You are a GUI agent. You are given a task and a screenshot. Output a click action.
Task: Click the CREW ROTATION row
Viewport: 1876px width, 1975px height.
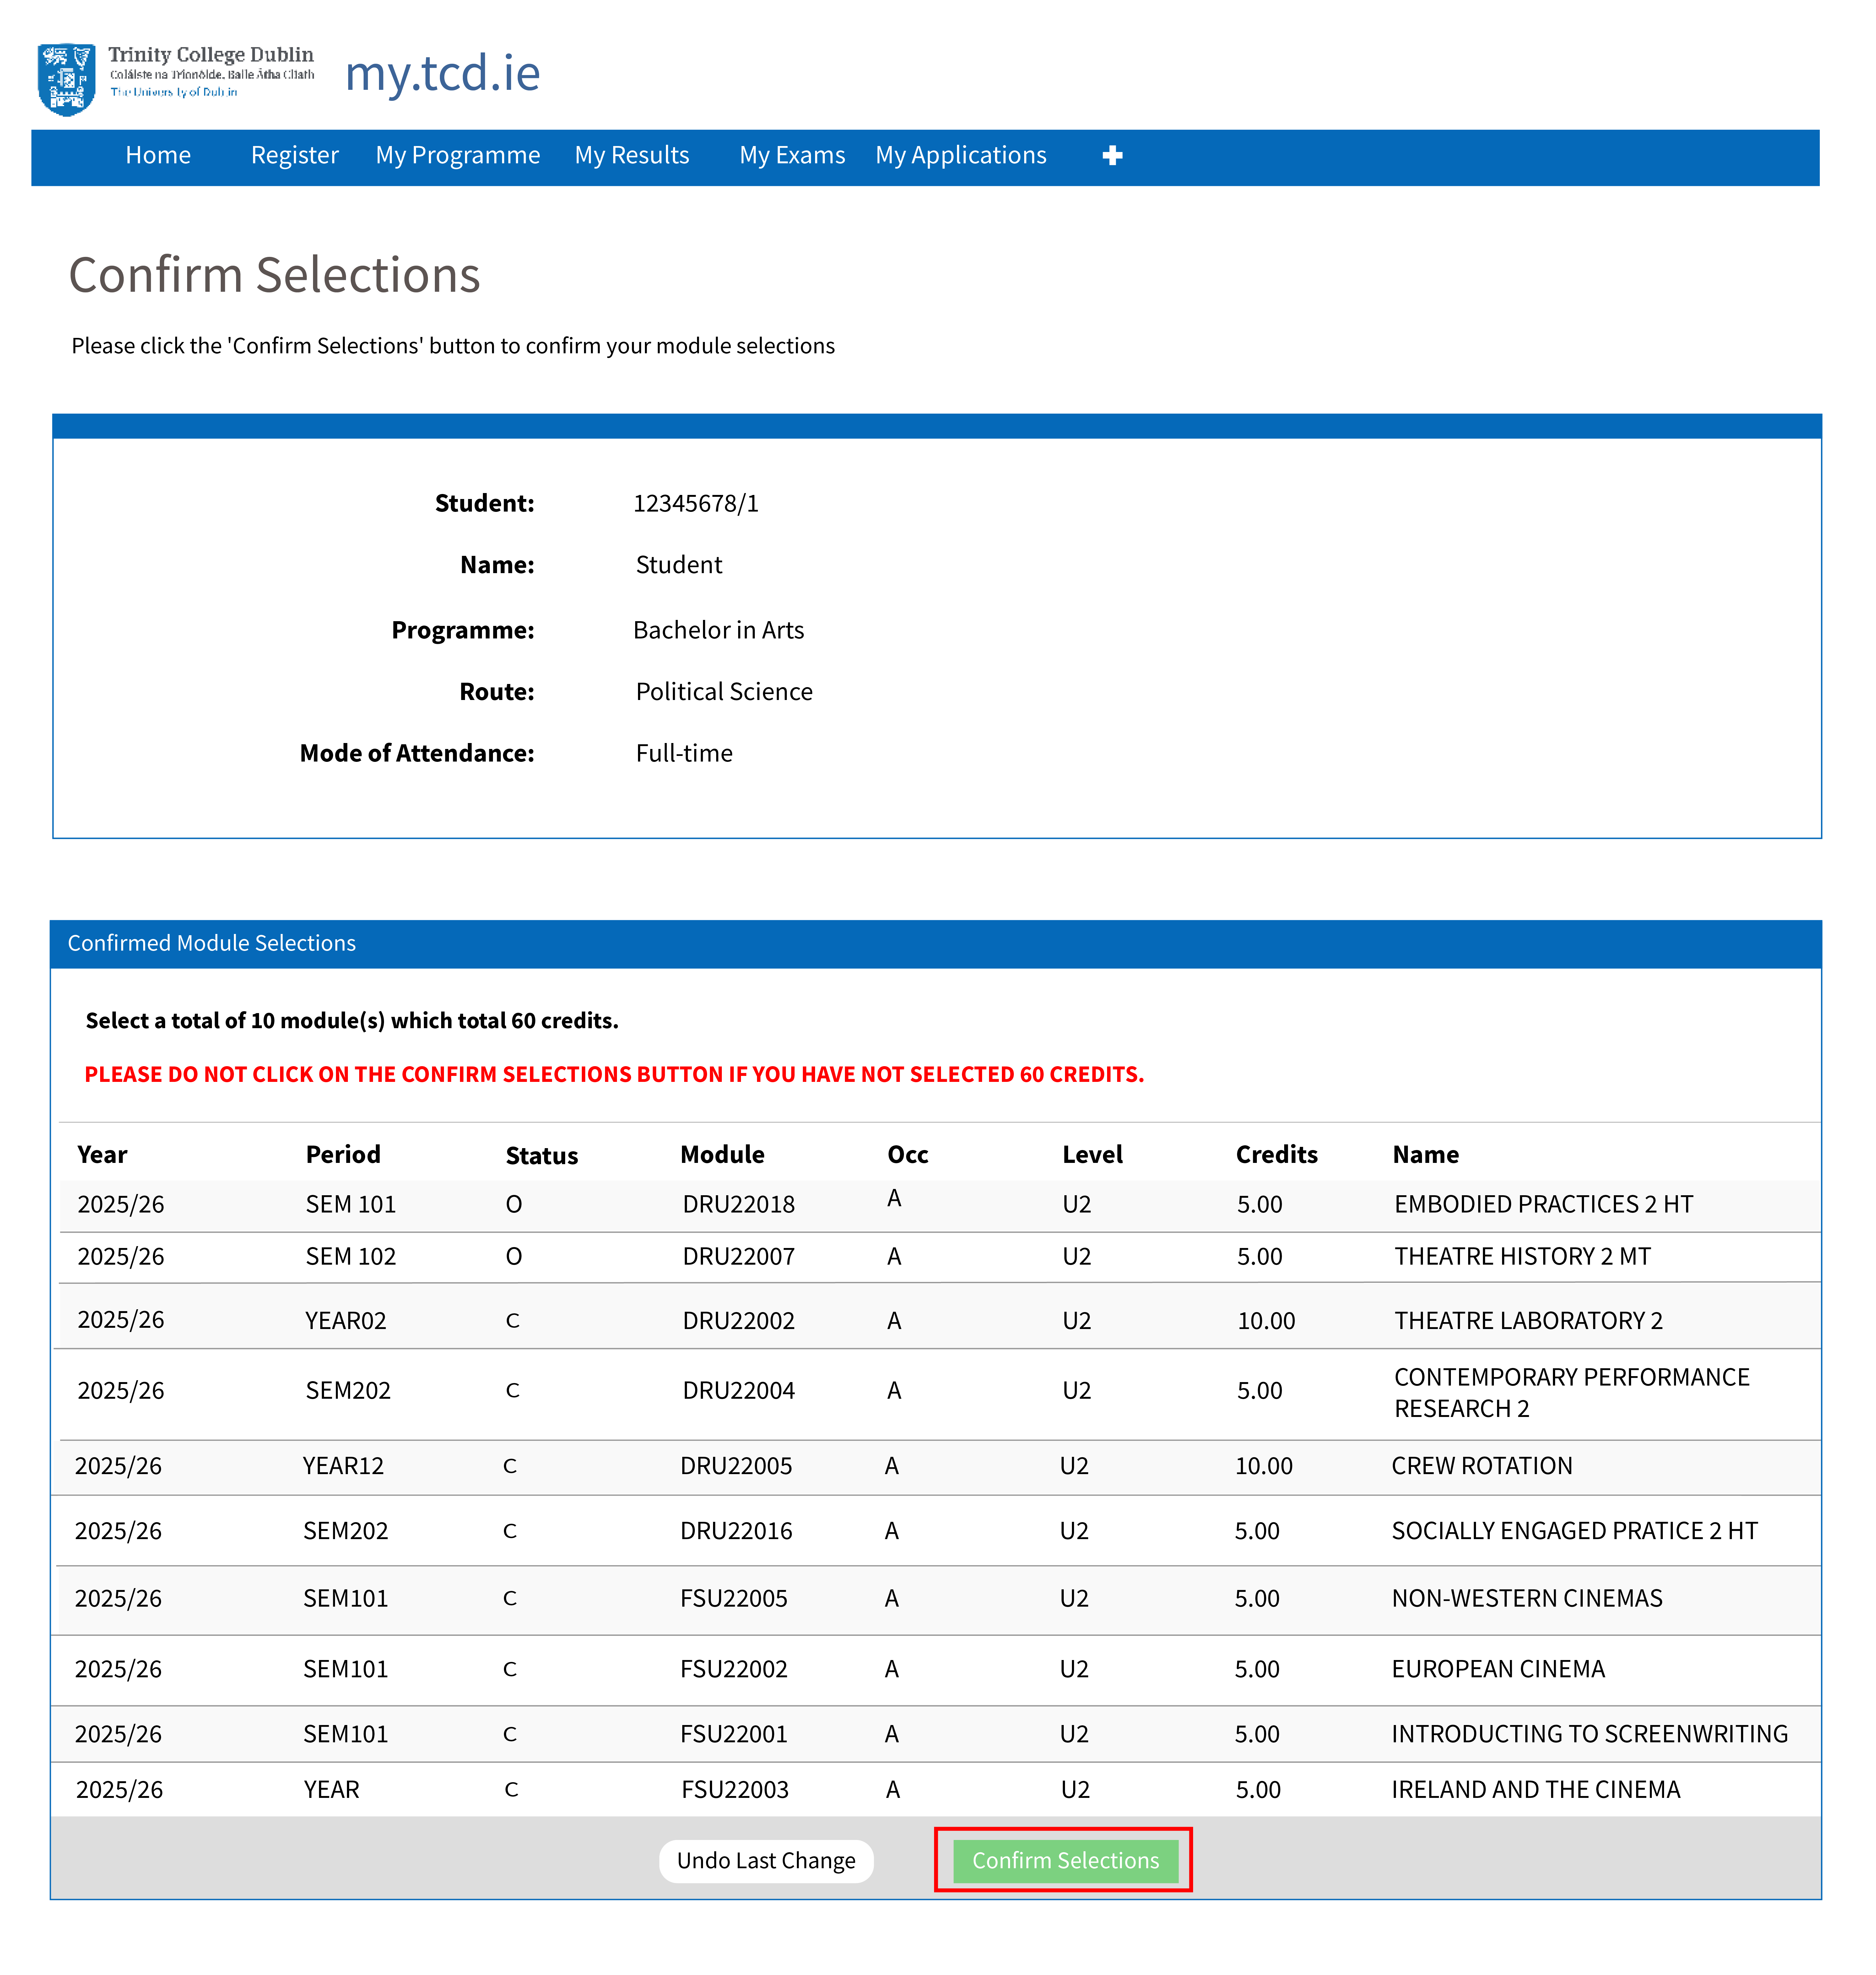click(1481, 1465)
